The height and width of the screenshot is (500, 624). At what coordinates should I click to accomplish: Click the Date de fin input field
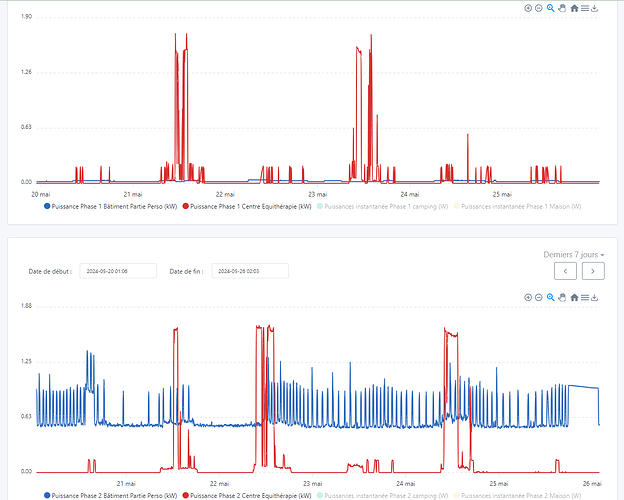(x=250, y=271)
